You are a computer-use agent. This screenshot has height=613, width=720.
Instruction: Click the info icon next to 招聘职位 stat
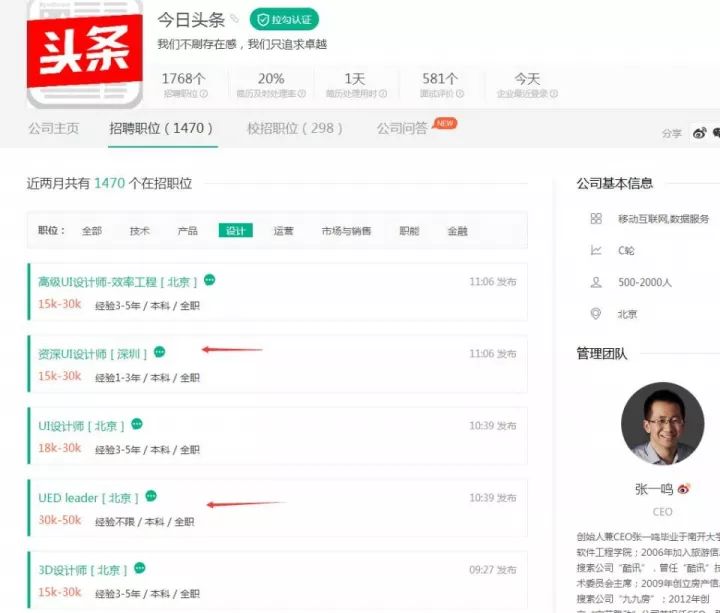[204, 94]
